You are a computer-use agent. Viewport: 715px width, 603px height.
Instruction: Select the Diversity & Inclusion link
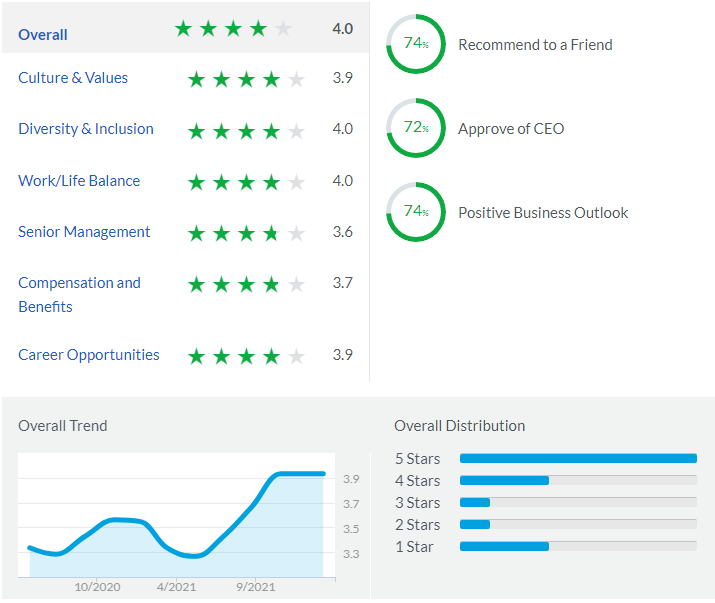[86, 129]
